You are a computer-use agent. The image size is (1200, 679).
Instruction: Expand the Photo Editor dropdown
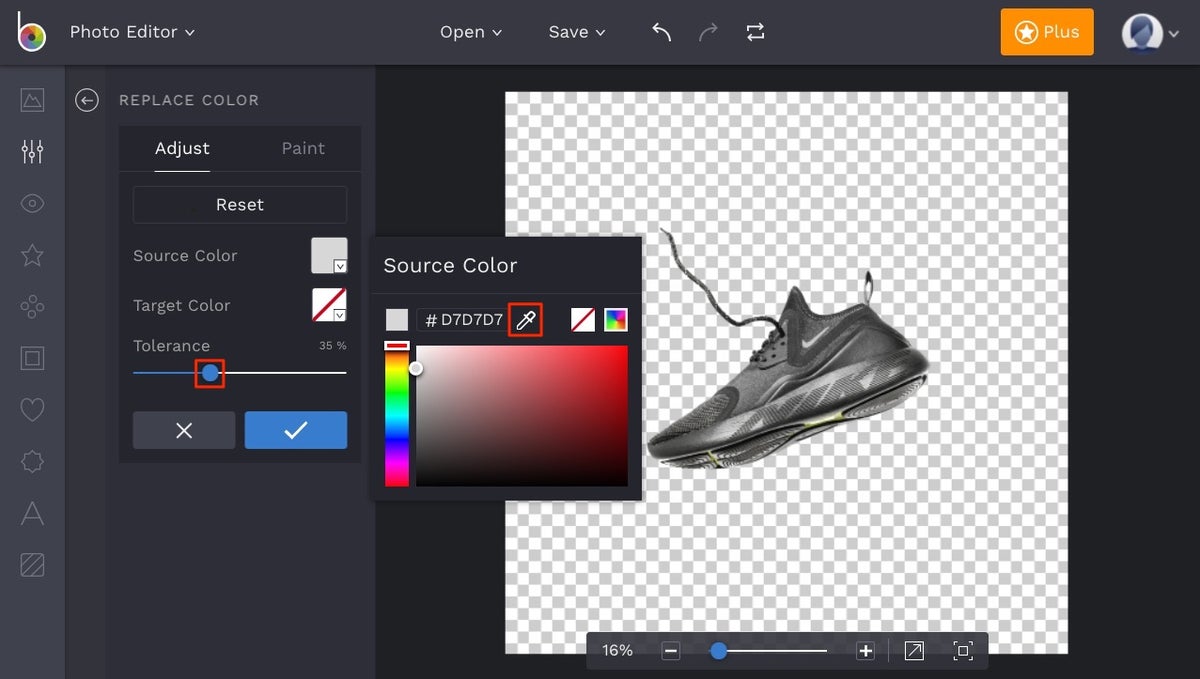[132, 32]
